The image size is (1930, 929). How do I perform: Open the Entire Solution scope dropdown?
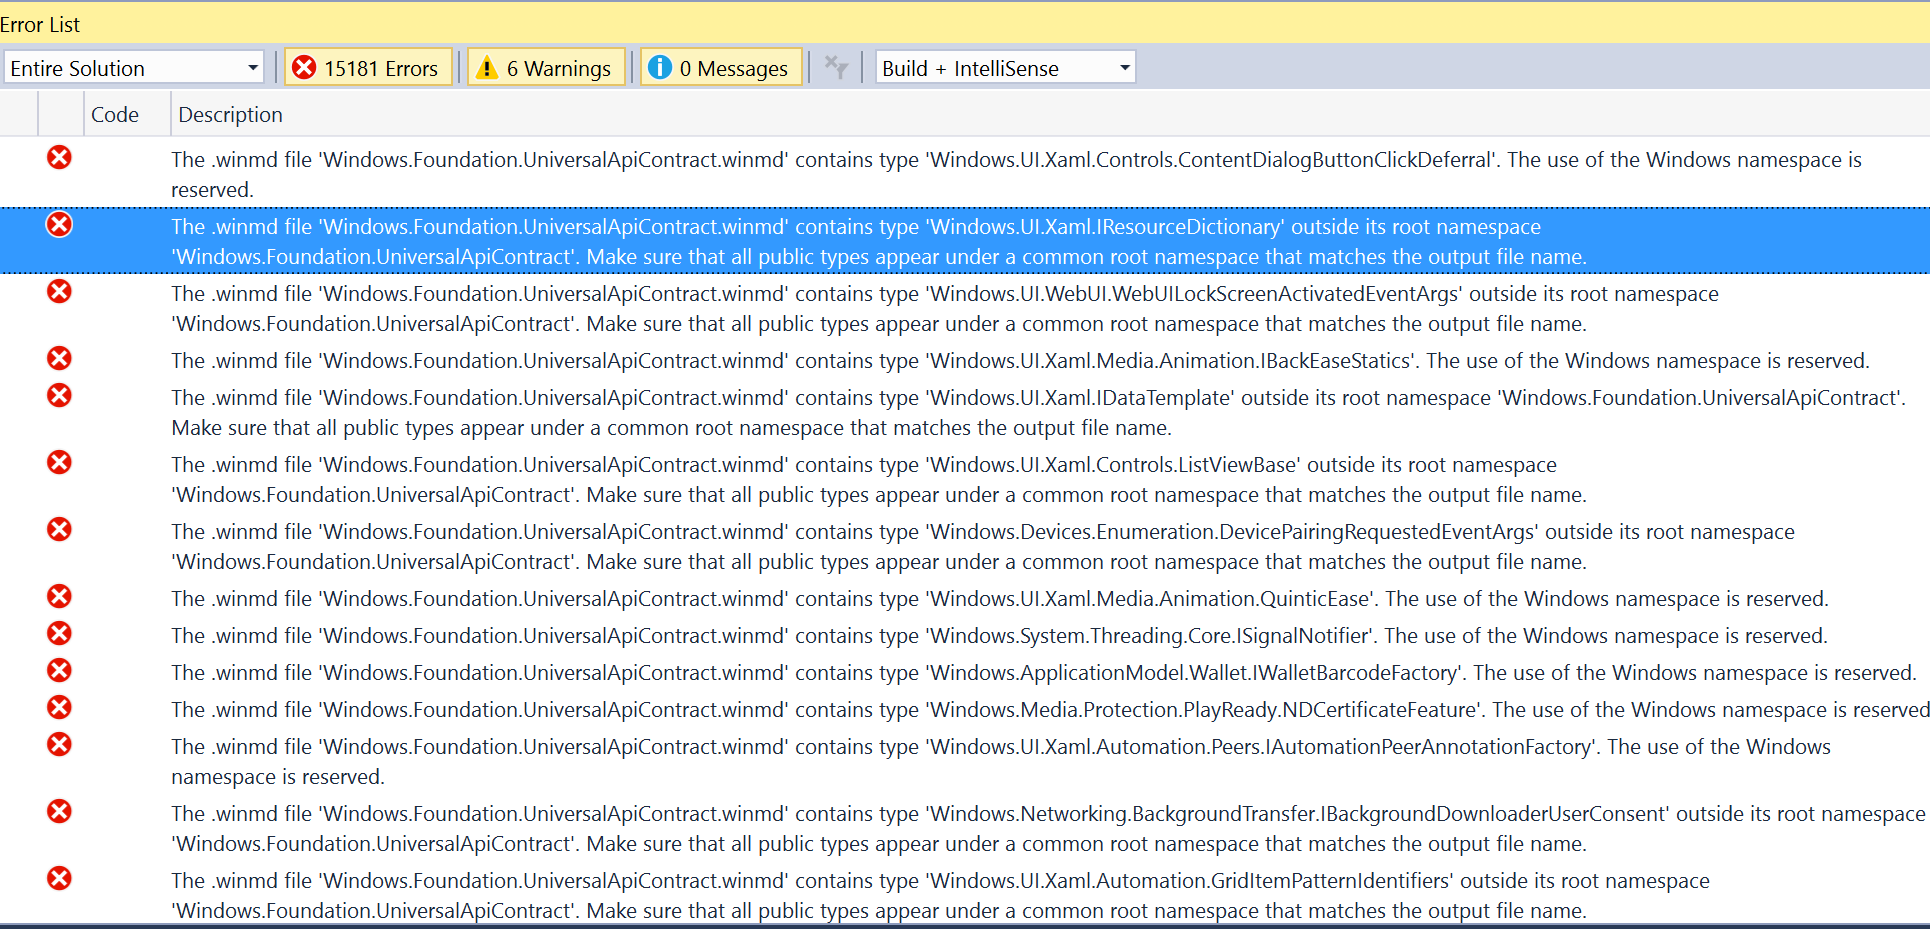click(x=133, y=68)
